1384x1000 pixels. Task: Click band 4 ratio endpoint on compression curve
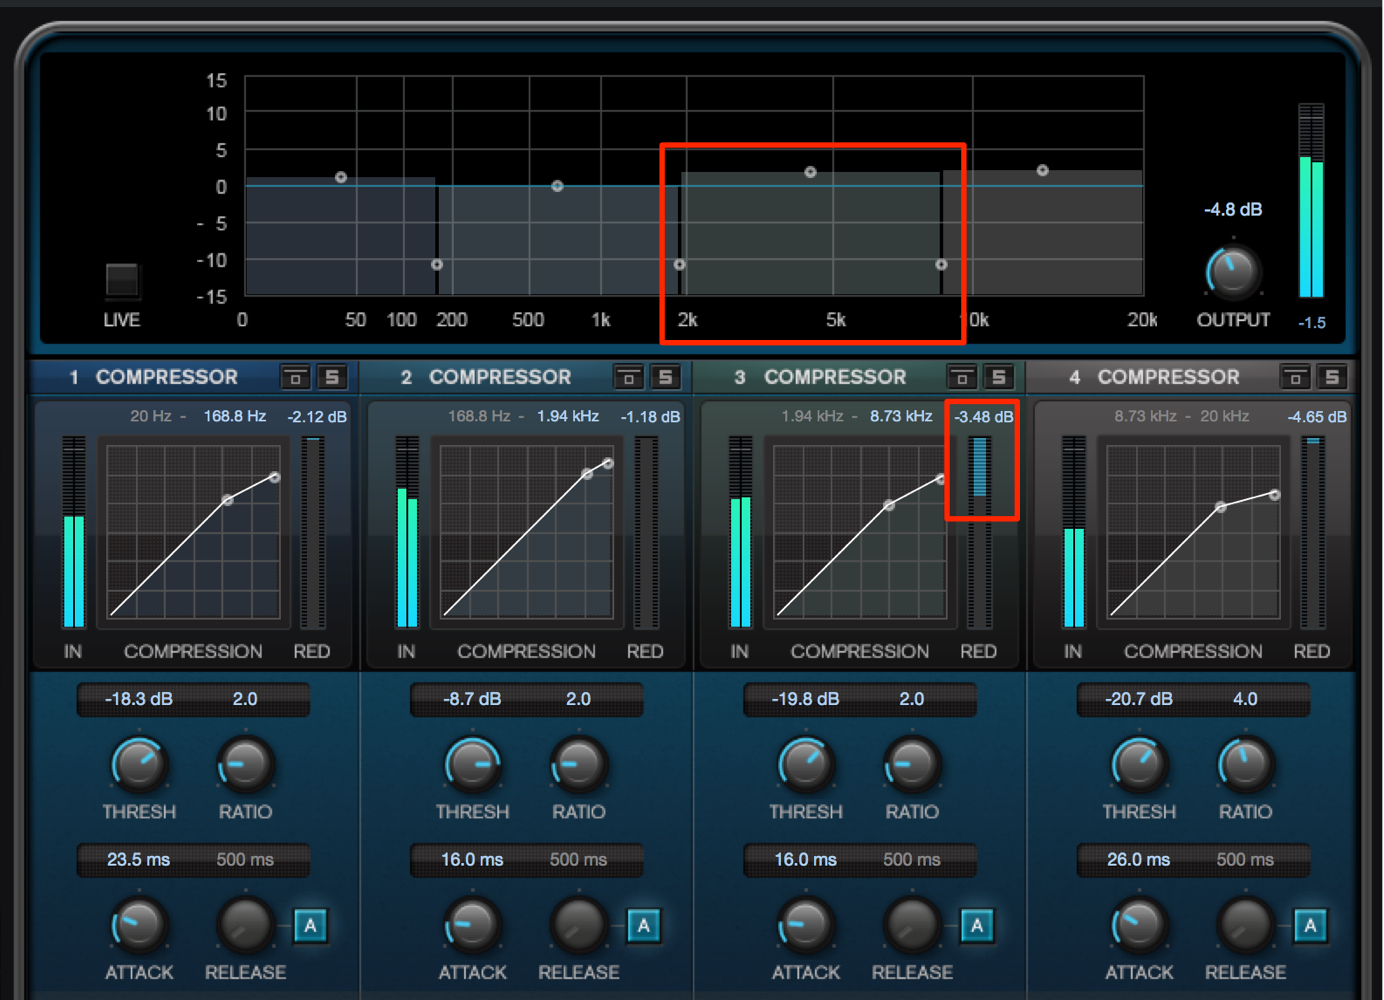click(1275, 494)
